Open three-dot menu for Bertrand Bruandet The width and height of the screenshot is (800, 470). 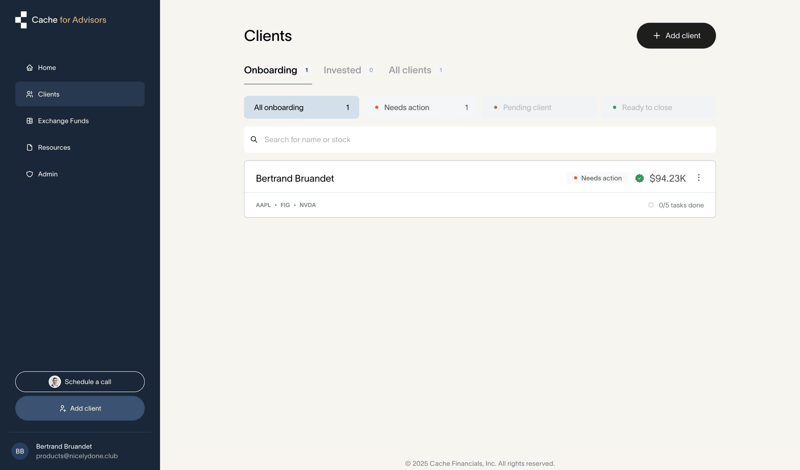click(699, 178)
